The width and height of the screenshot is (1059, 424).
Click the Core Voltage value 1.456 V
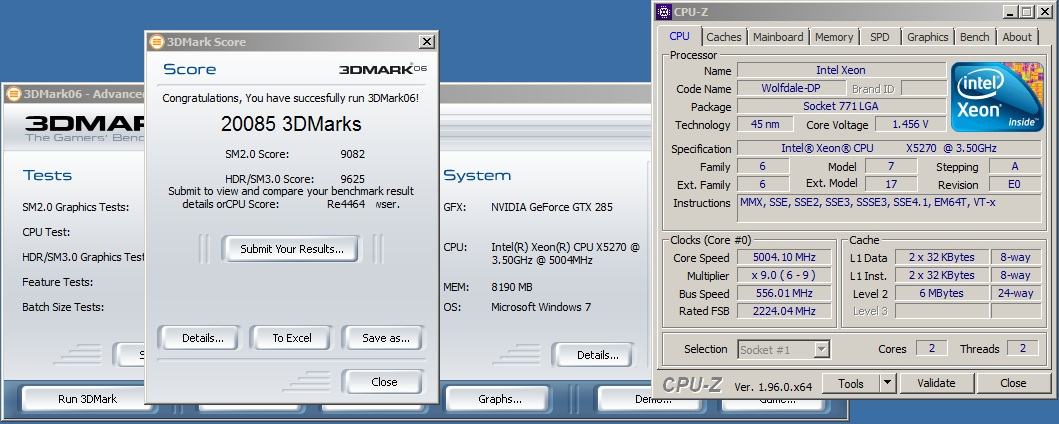[910, 125]
